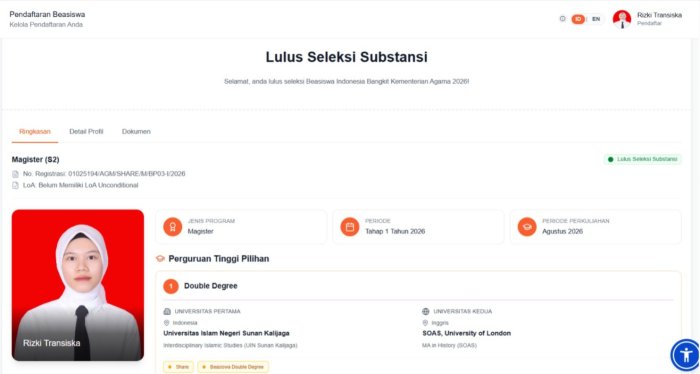700x374 pixels.
Task: Click the globe icon near Universitas Kedua
Action: tap(425, 312)
